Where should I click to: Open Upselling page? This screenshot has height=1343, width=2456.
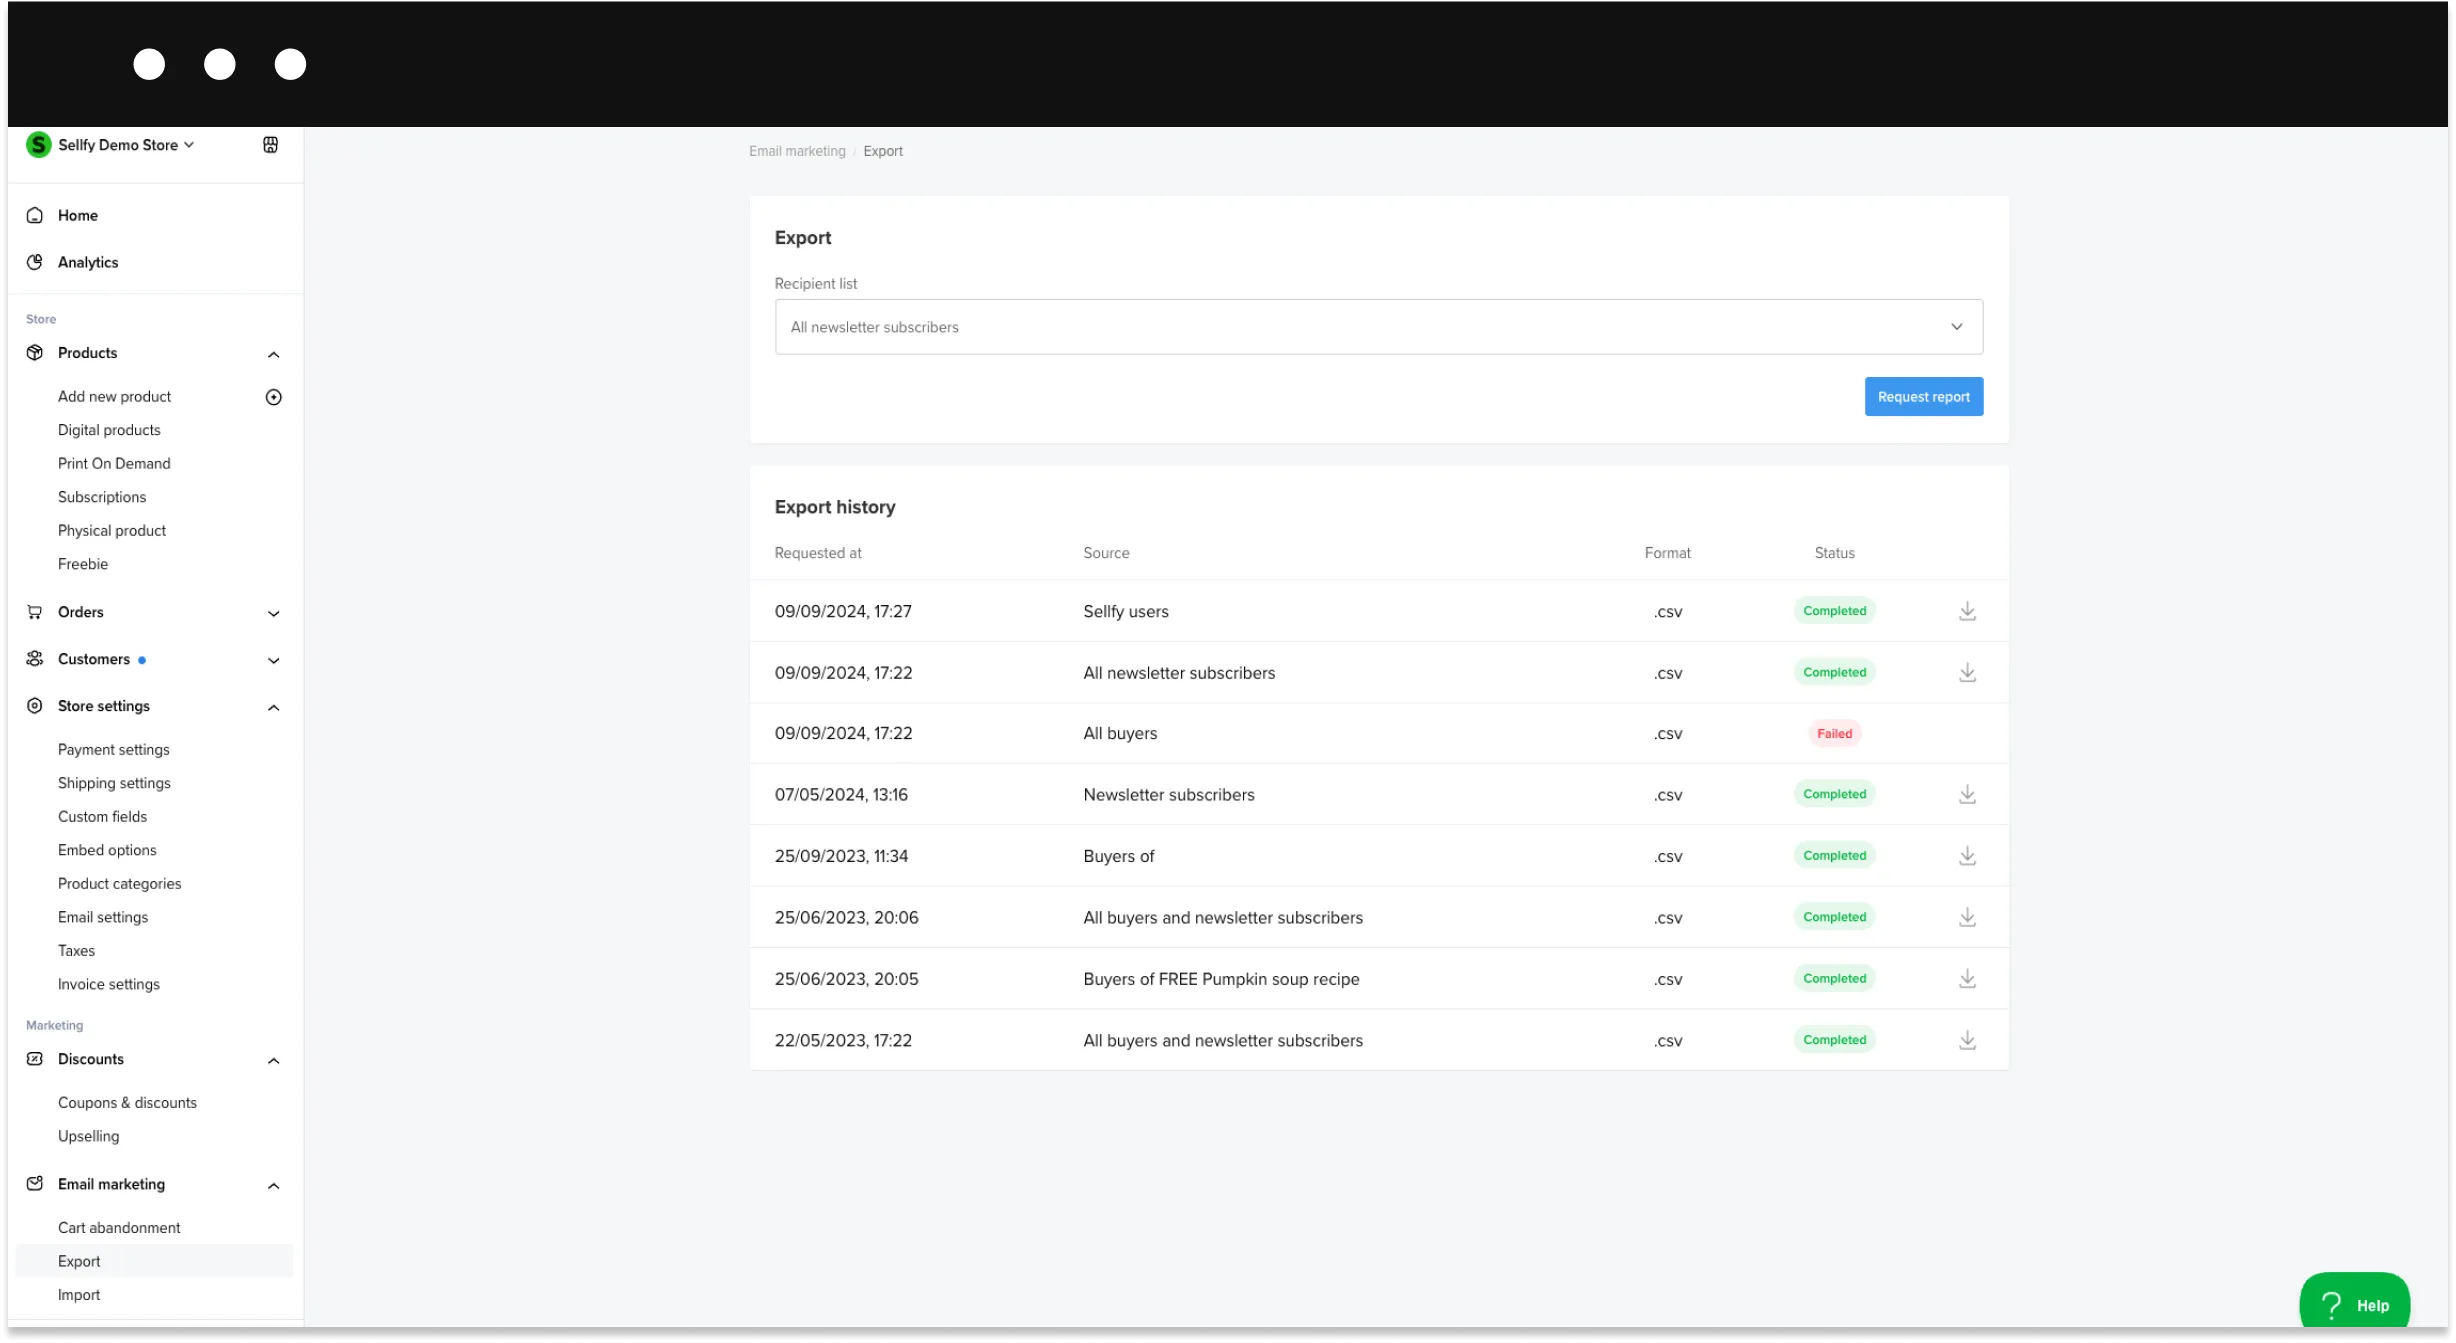click(x=88, y=1136)
